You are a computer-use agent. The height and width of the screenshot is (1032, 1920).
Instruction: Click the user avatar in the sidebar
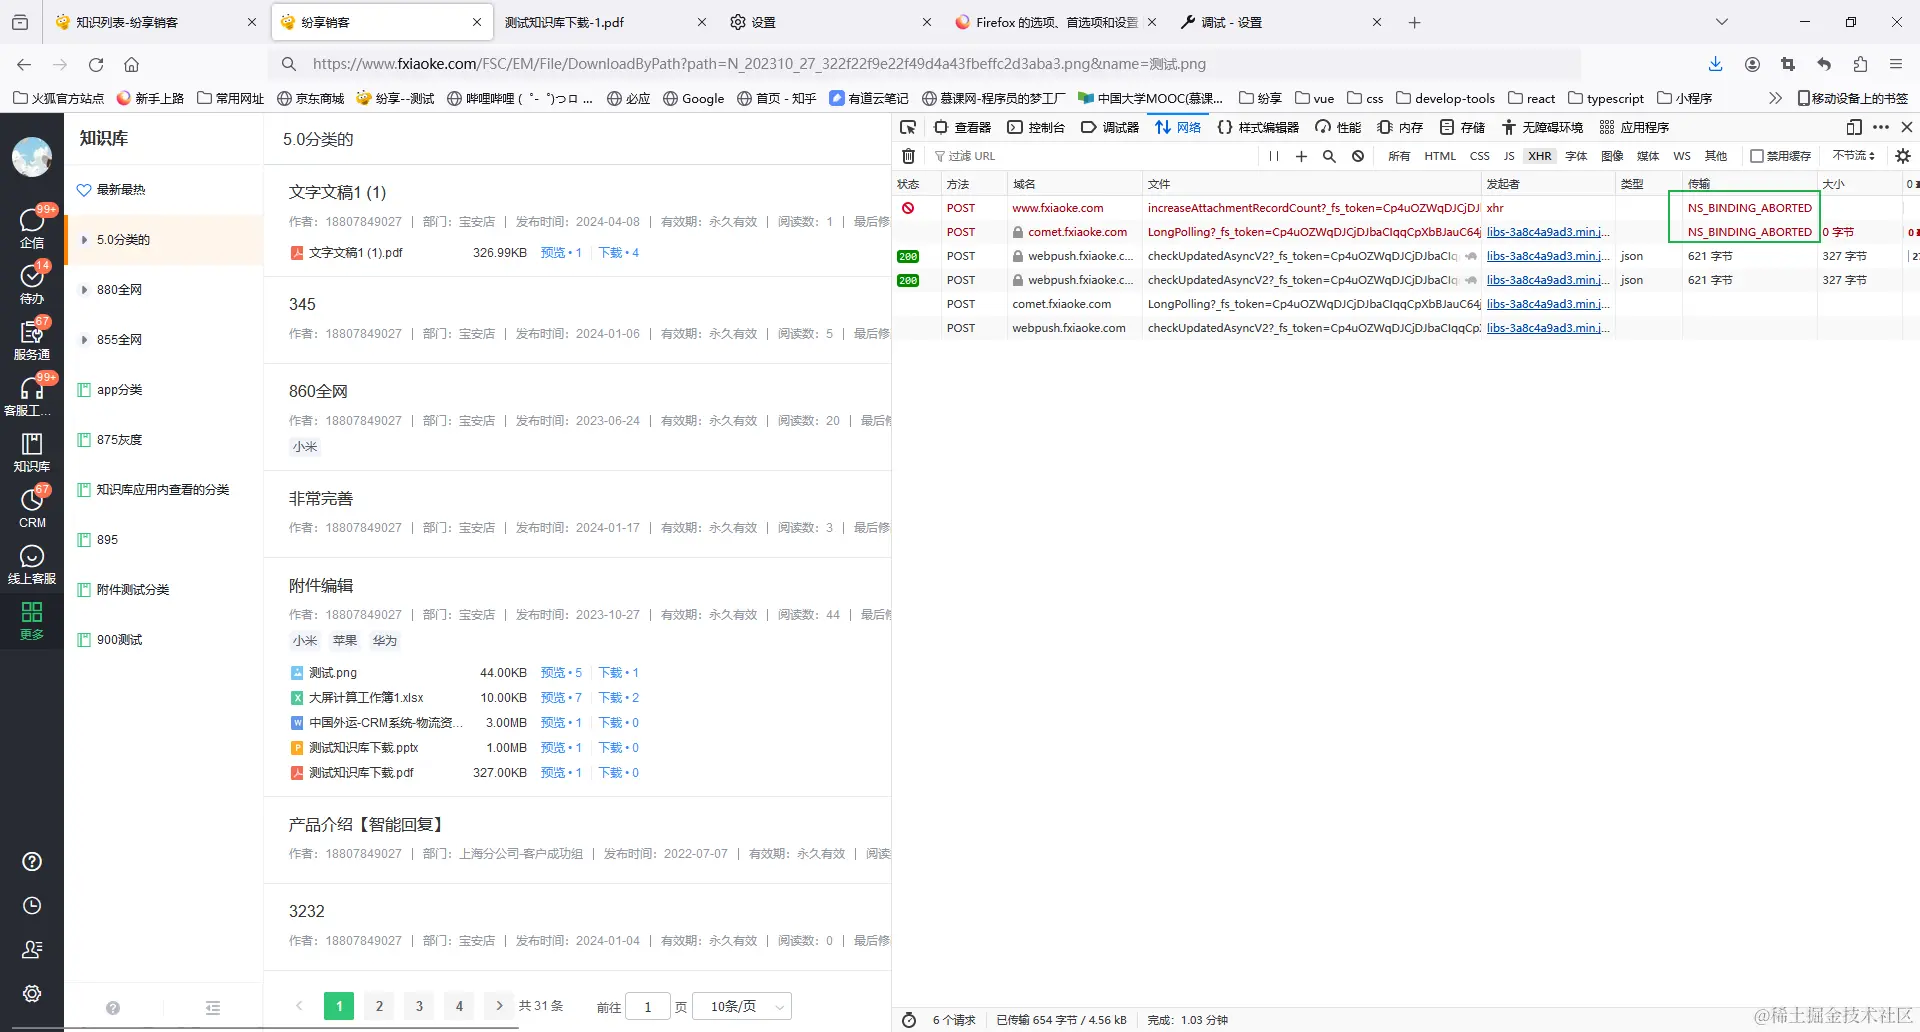coord(32,157)
